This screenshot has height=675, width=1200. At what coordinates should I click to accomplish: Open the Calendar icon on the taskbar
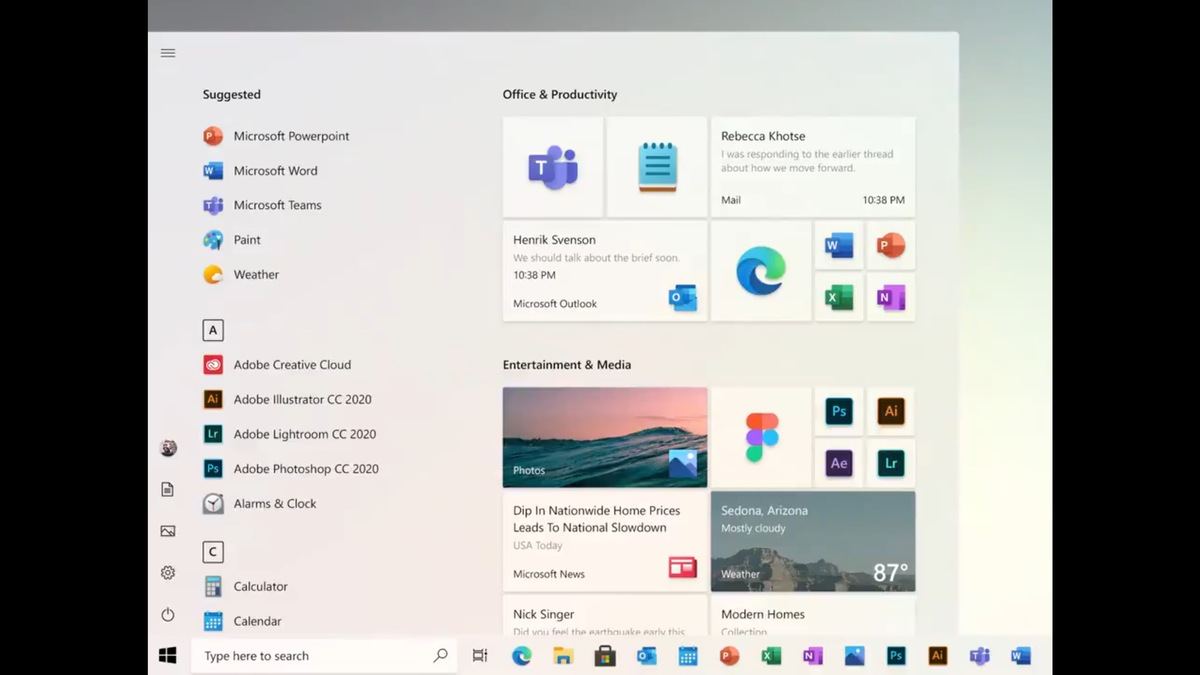coord(688,656)
